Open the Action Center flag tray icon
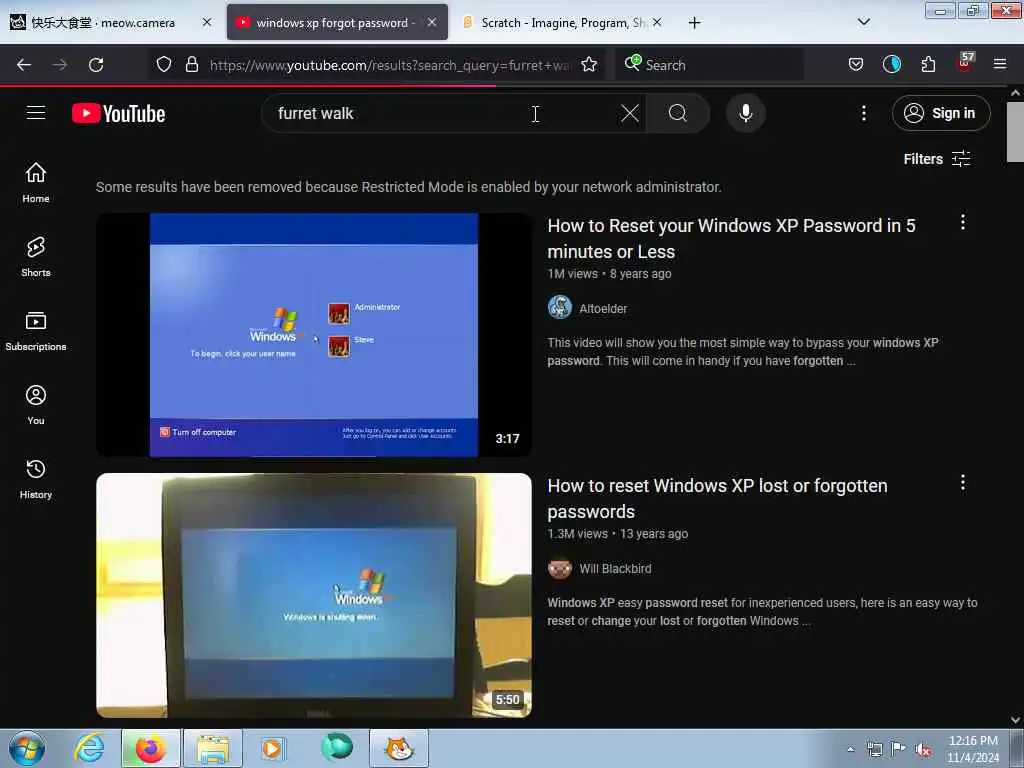Viewport: 1024px width, 768px height. (x=899, y=749)
